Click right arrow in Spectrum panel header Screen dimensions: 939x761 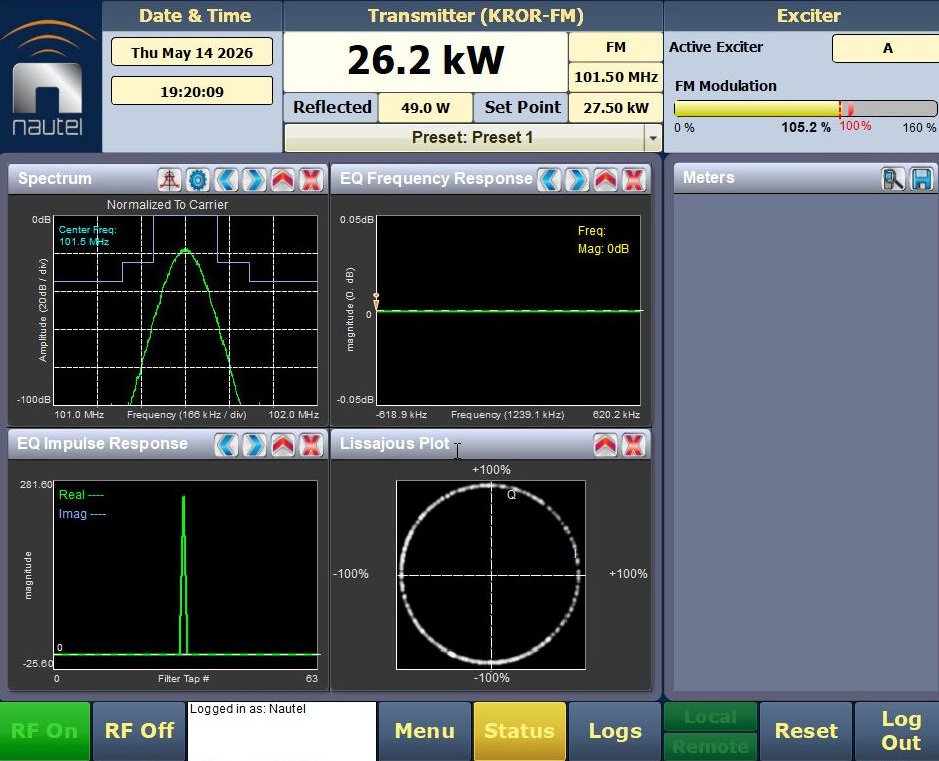pyautogui.click(x=255, y=180)
